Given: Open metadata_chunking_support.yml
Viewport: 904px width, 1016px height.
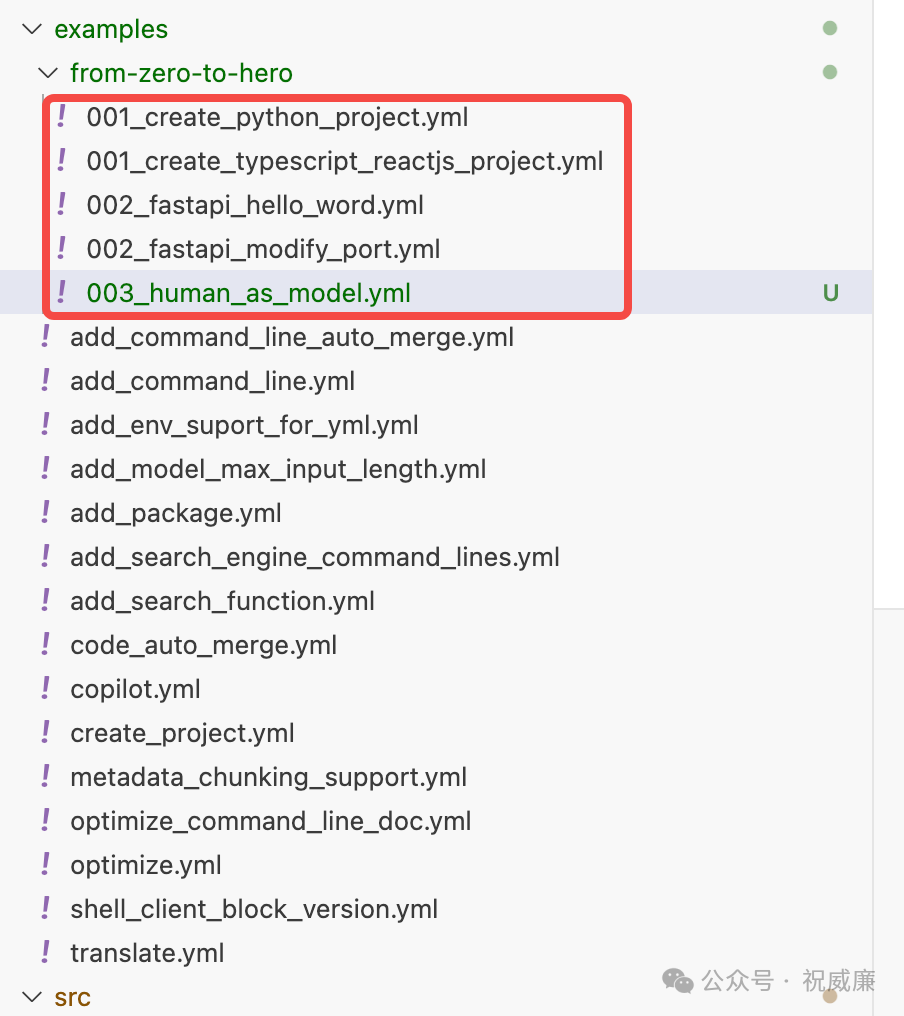Looking at the screenshot, I should 268,778.
